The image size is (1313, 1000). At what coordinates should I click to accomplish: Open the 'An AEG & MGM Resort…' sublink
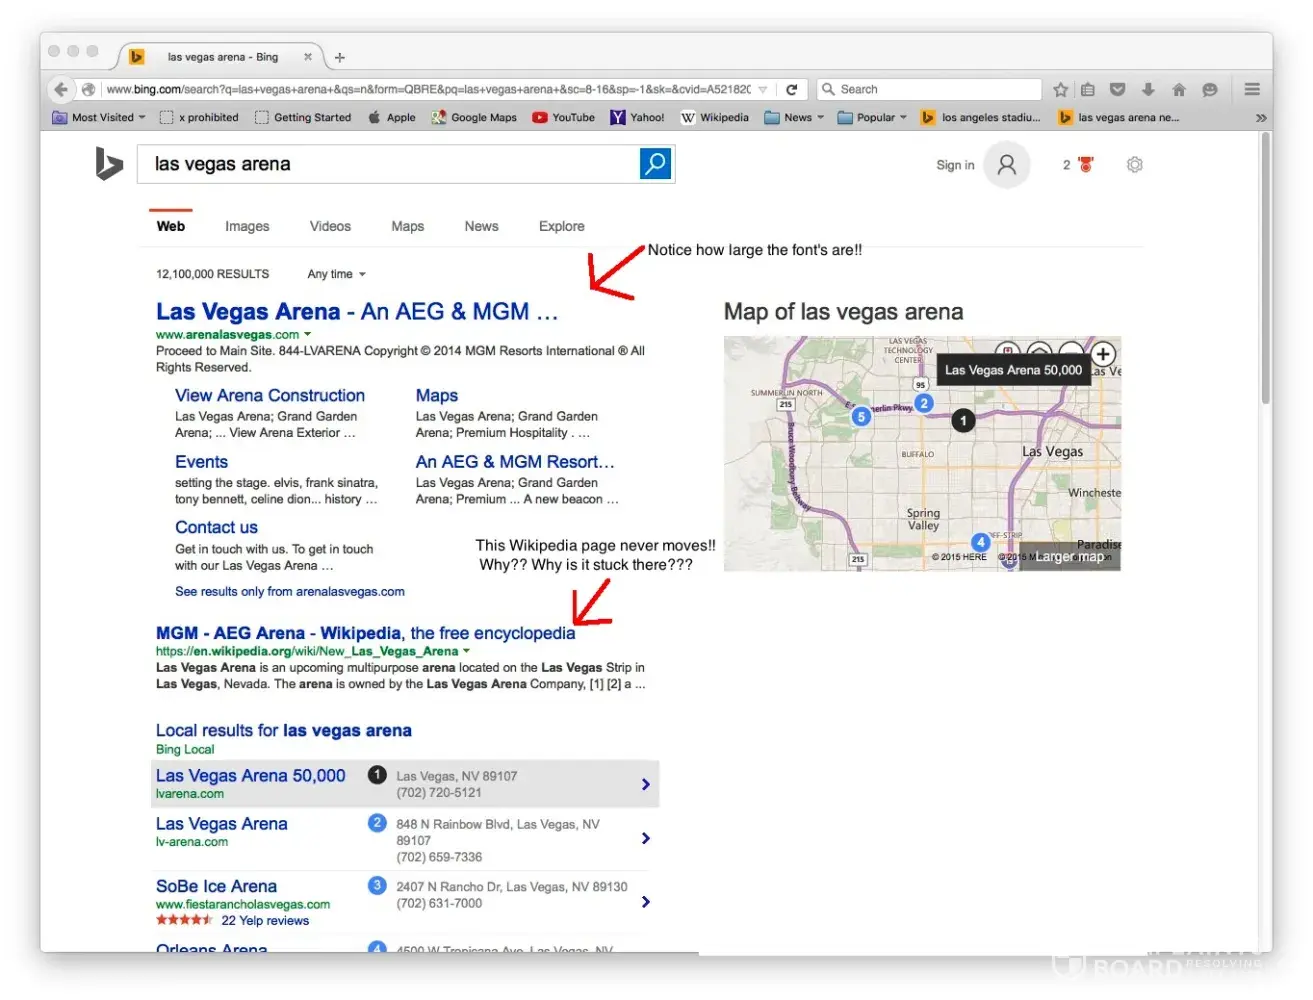515,462
